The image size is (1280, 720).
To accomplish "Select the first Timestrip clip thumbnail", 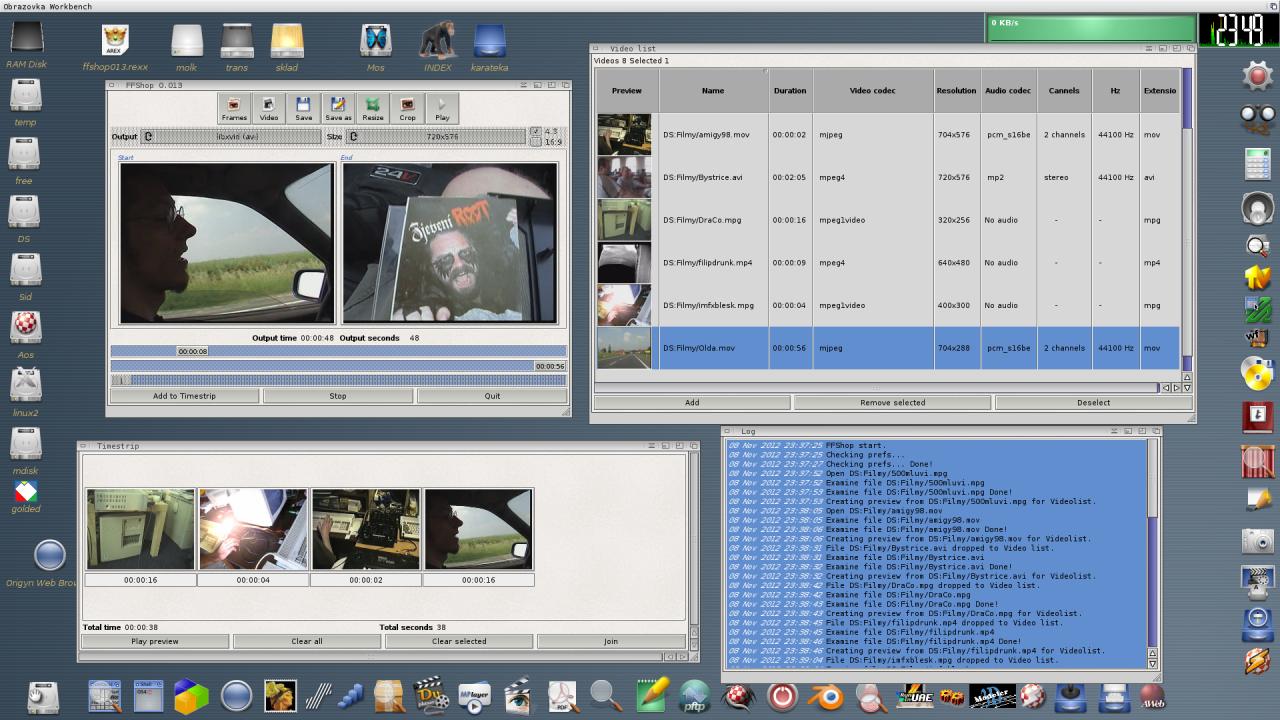I will (x=140, y=529).
